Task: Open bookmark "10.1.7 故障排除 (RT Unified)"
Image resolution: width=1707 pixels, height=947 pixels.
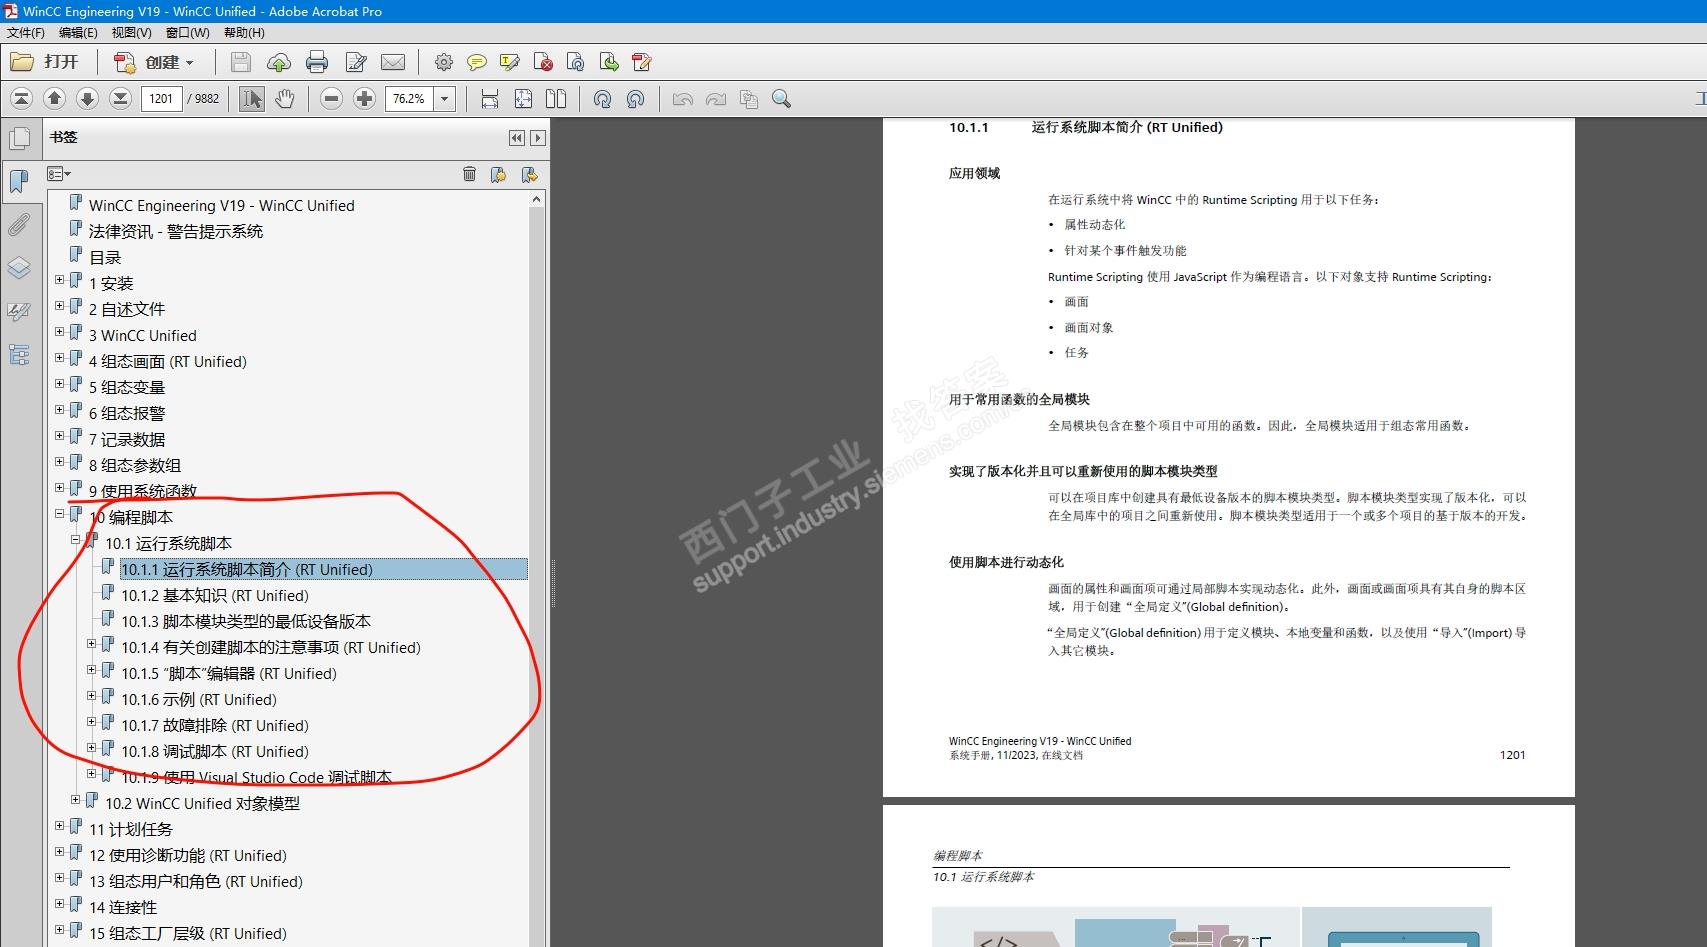Action: [x=215, y=725]
